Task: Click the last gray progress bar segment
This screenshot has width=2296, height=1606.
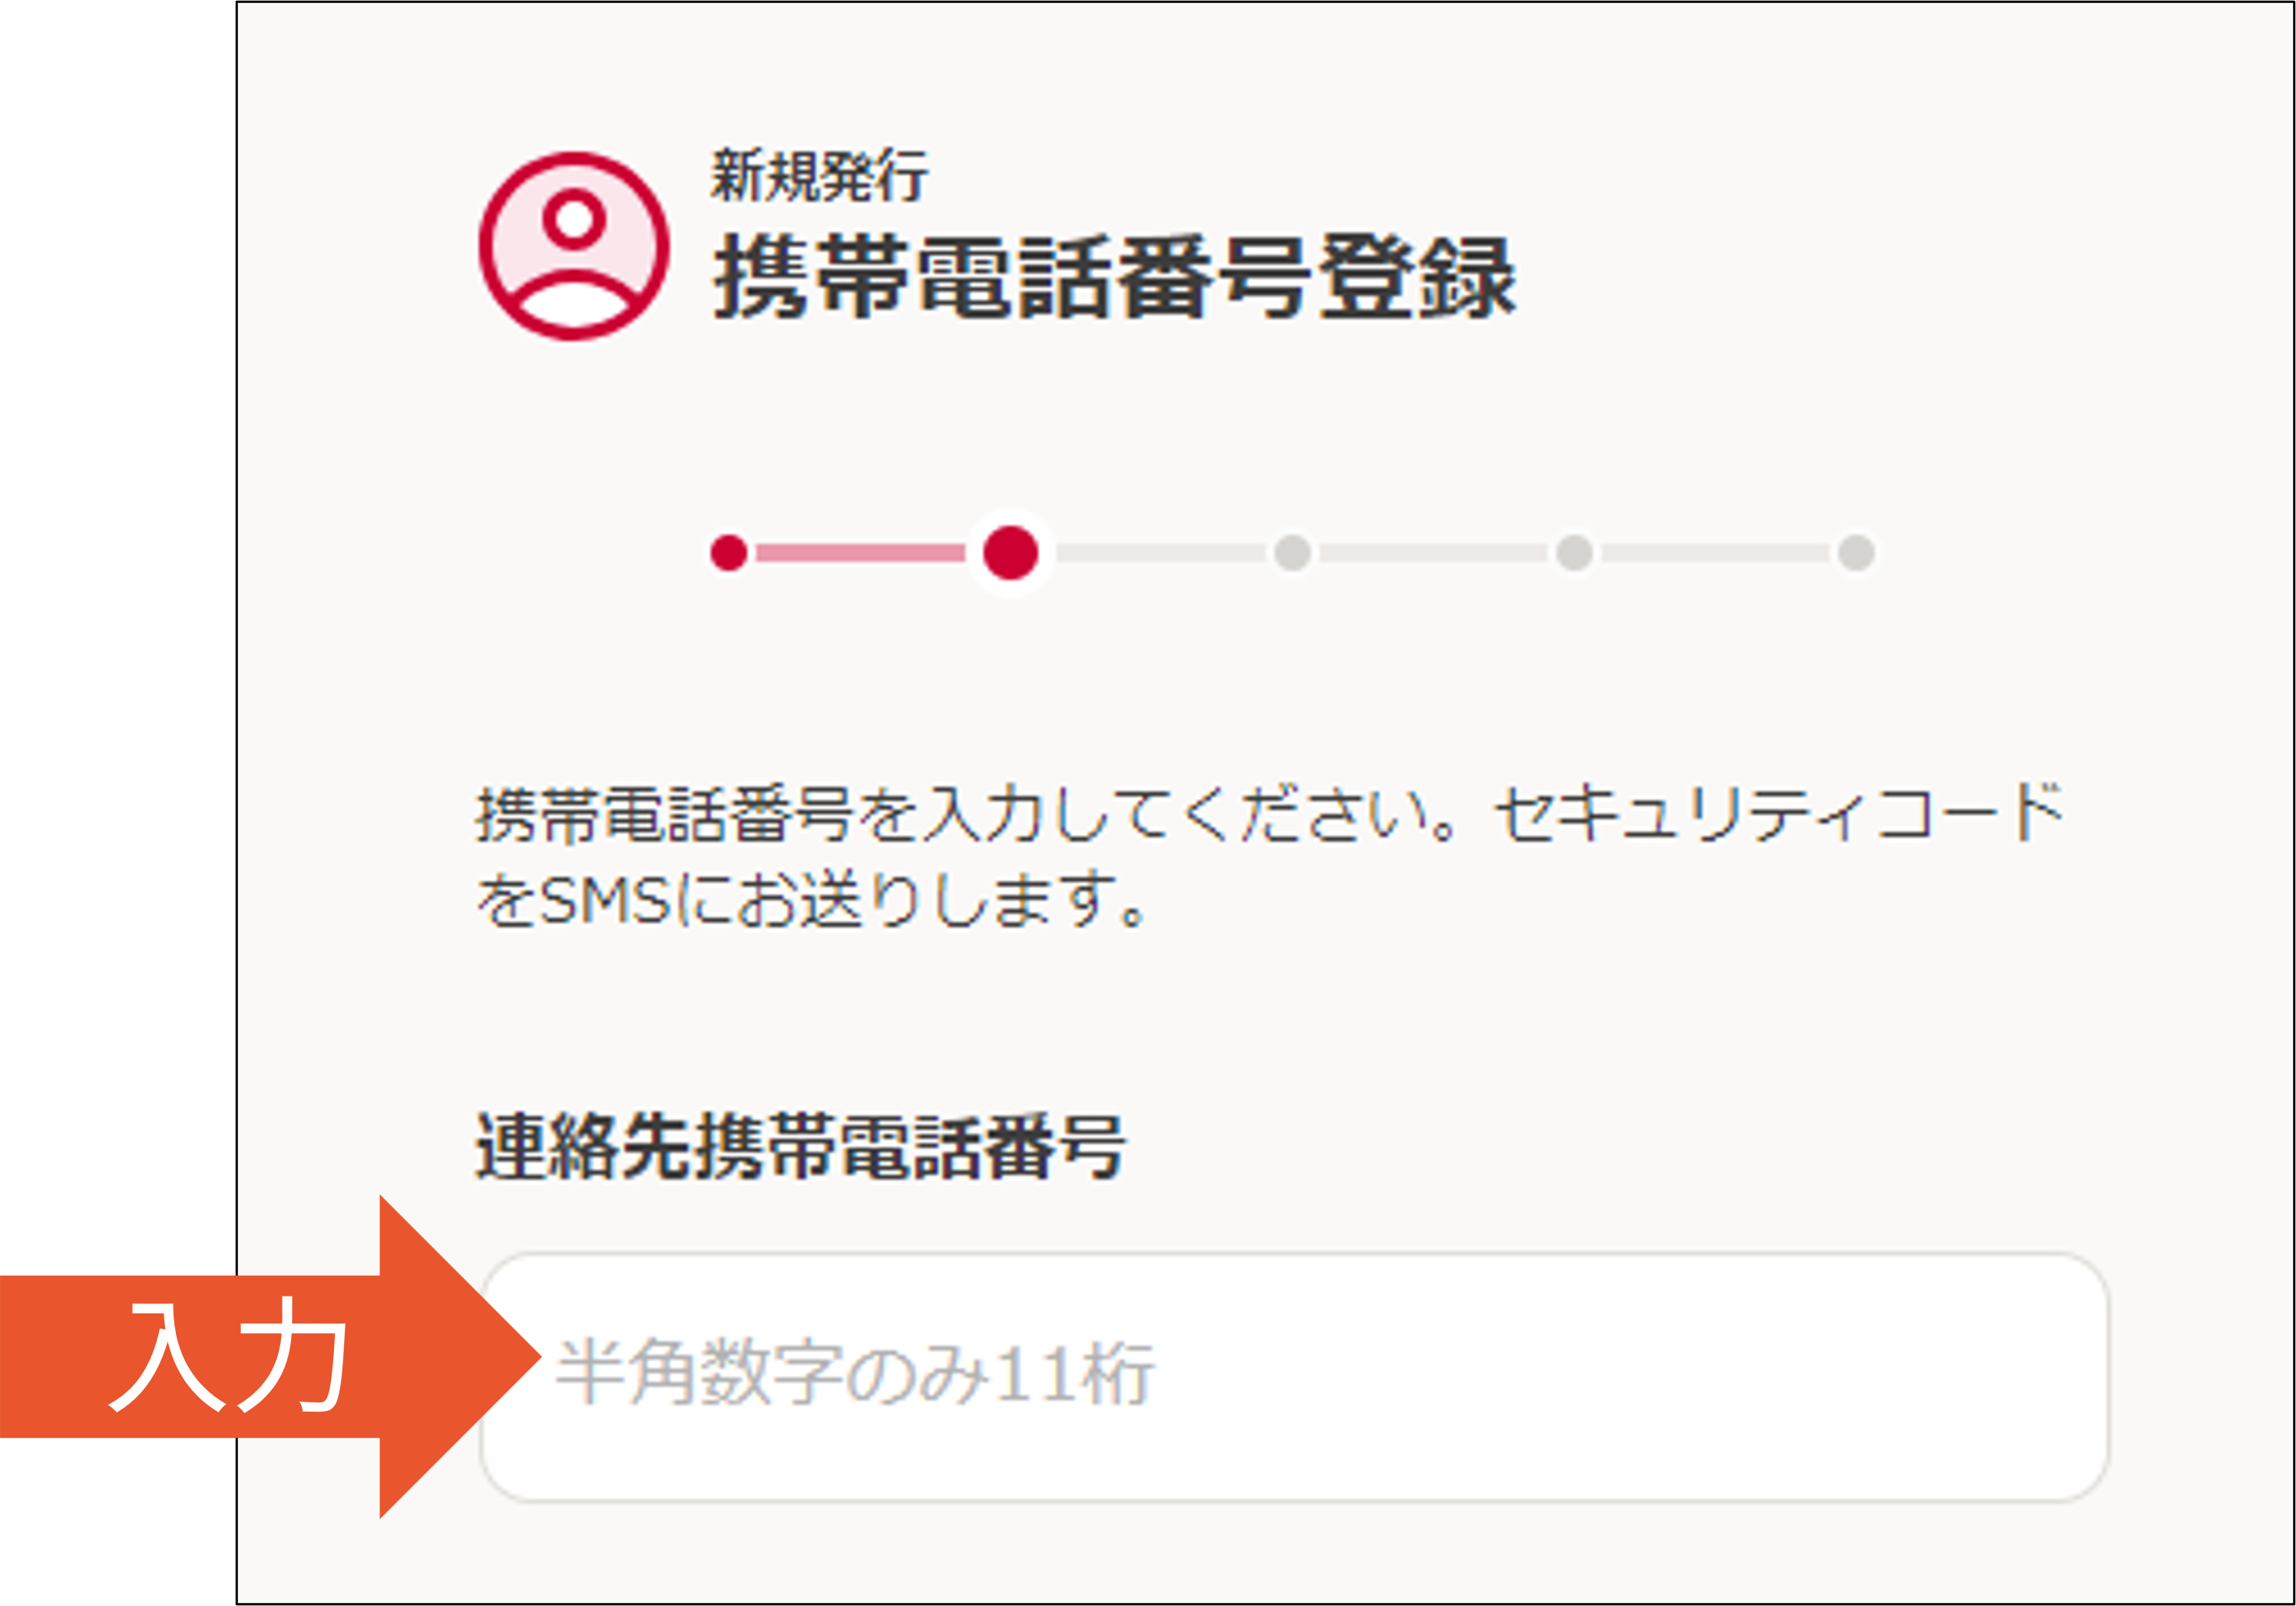Action: 1715,552
